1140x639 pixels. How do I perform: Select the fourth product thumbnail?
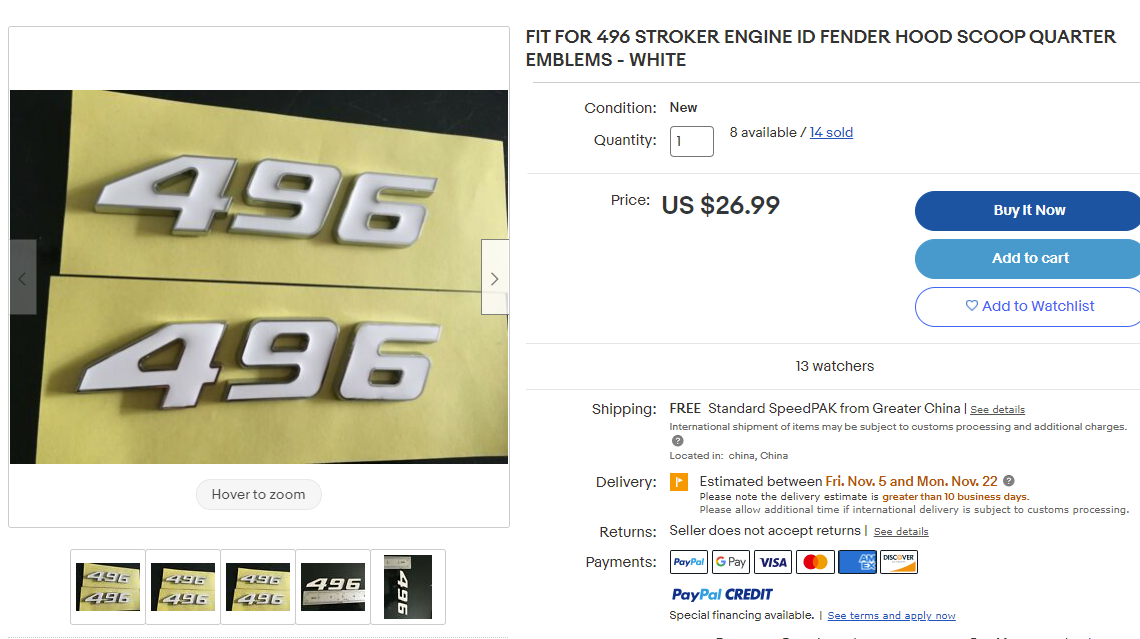[x=332, y=587]
